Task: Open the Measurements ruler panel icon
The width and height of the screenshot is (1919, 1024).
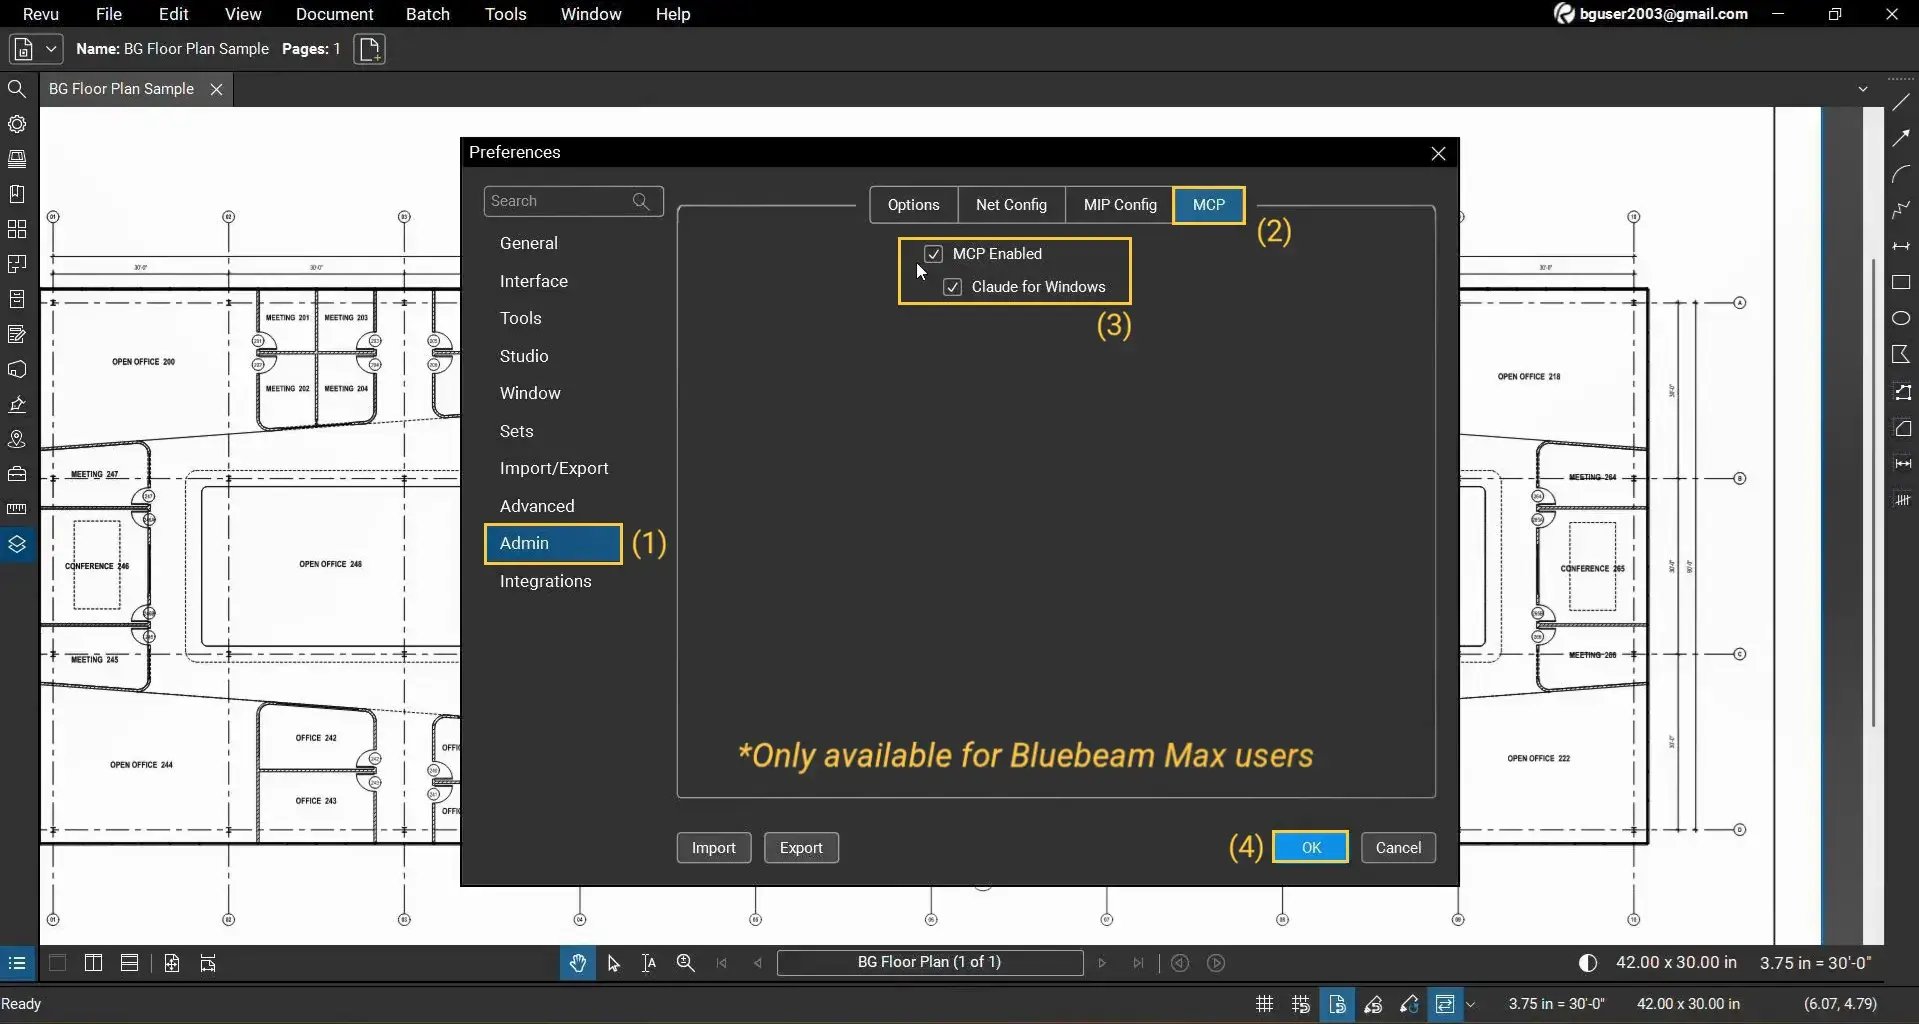Action: [17, 509]
